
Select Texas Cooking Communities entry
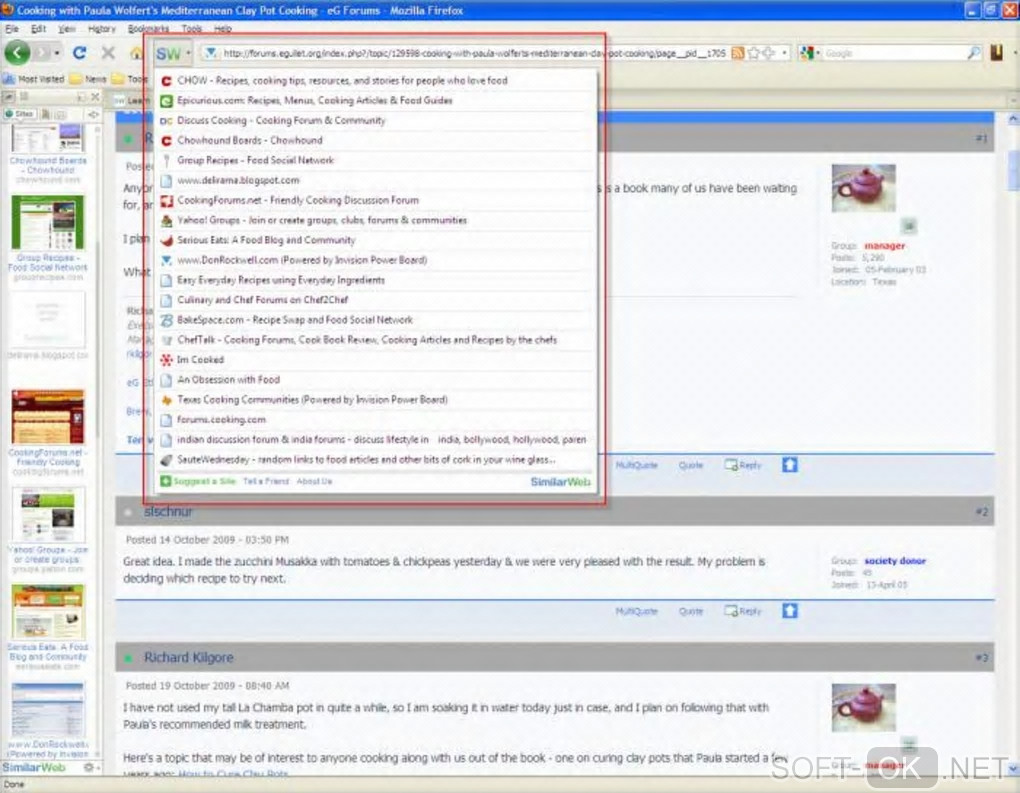point(376,399)
